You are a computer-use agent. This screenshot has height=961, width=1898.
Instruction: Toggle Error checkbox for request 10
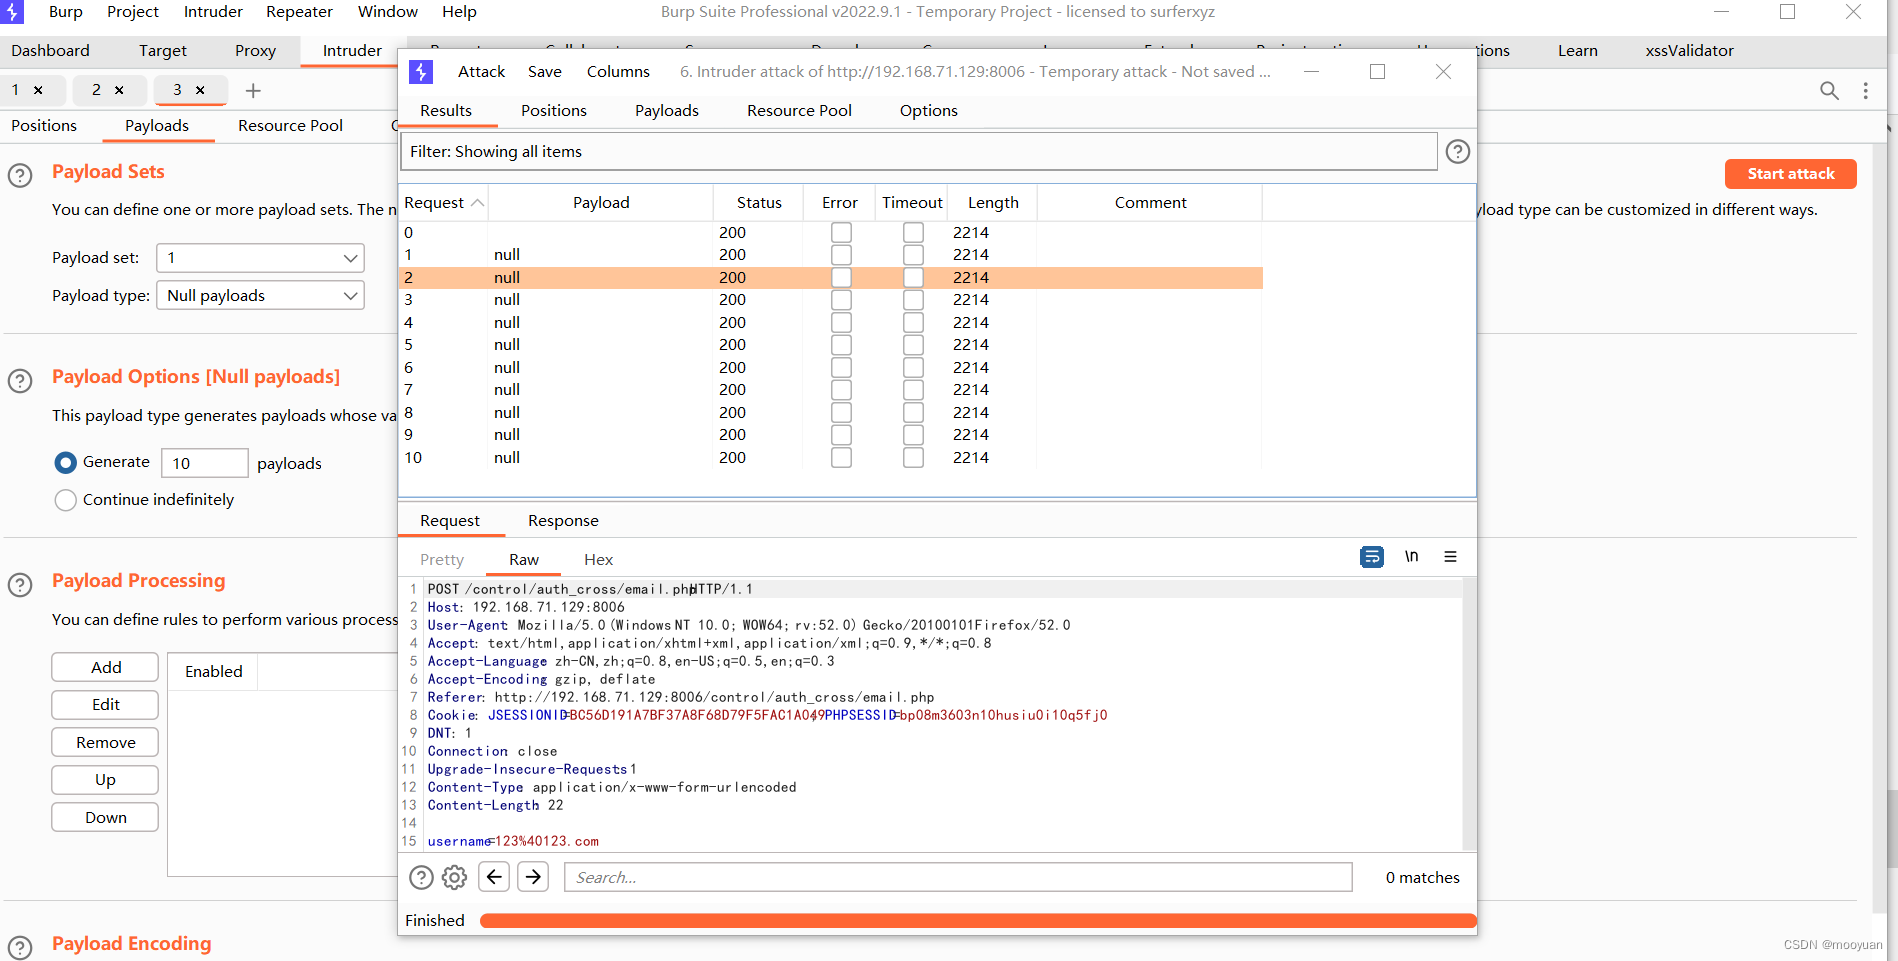click(841, 457)
